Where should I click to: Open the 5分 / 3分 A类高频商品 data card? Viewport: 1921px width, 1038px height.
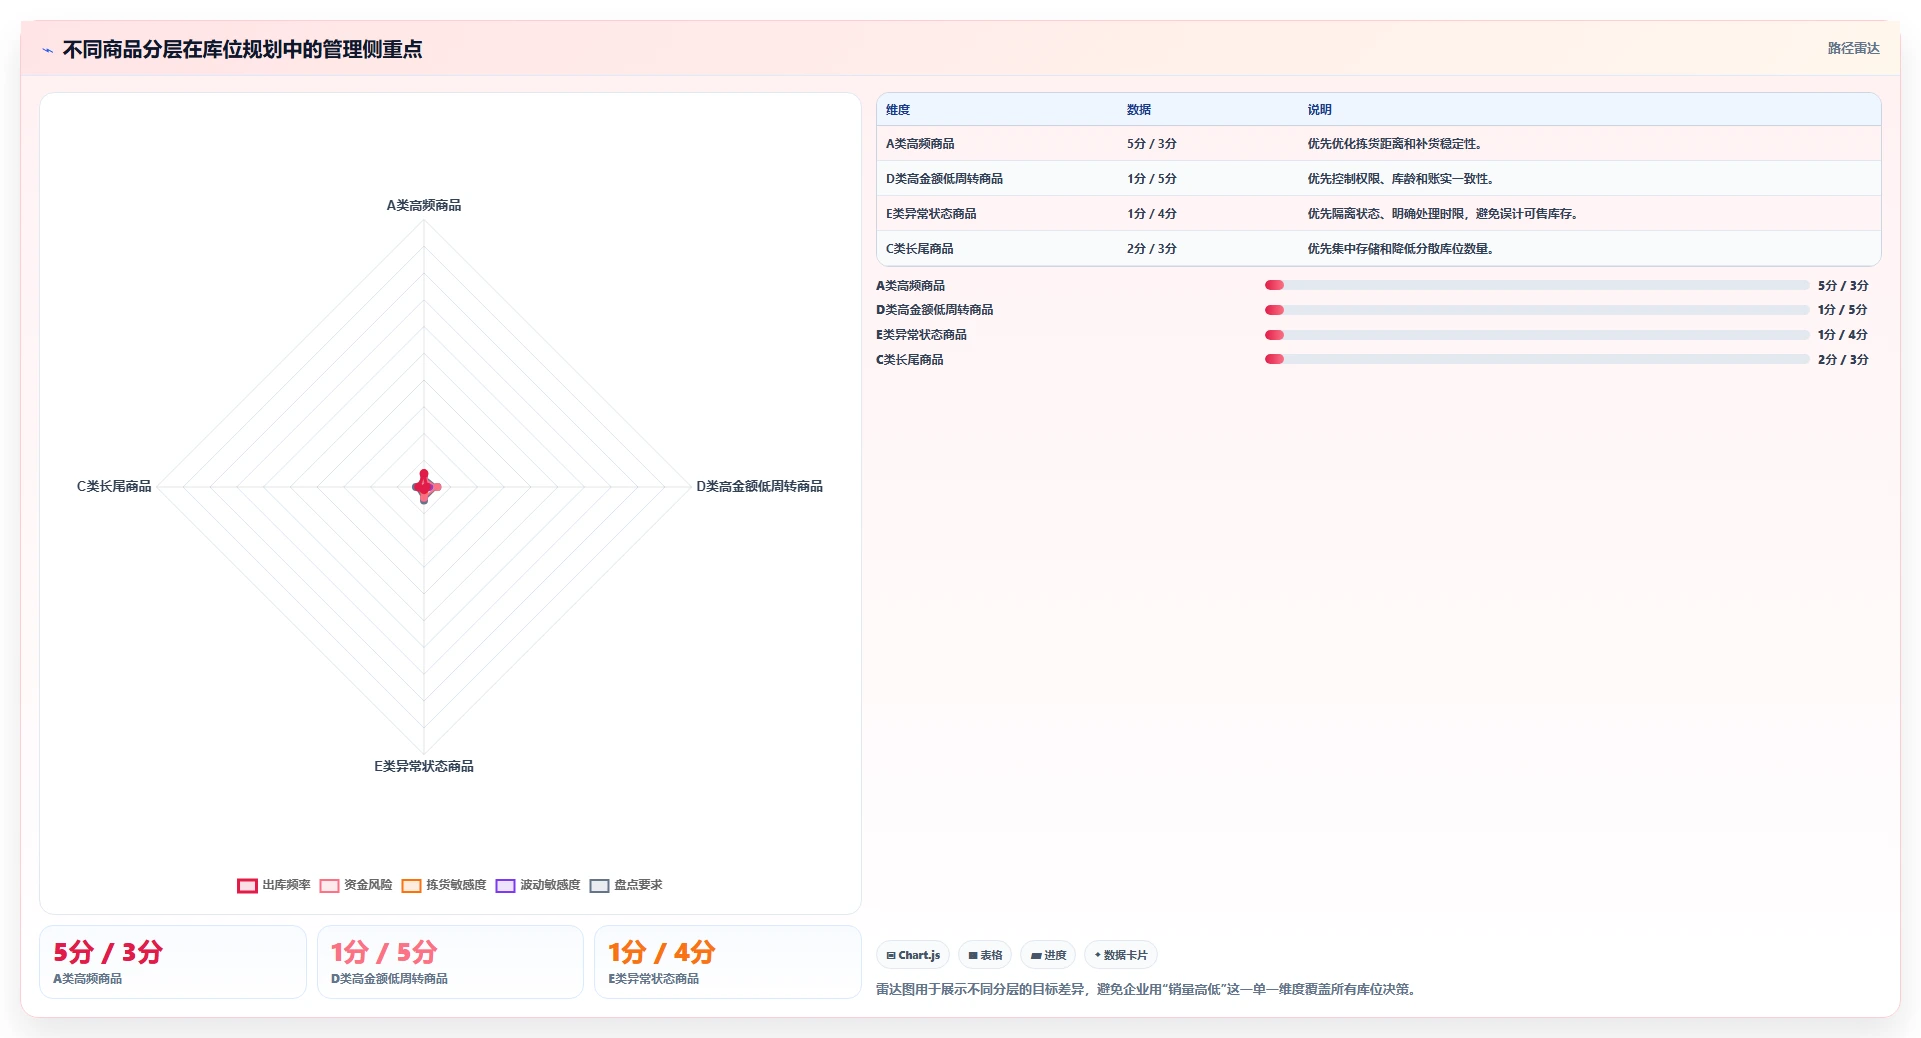coord(173,962)
